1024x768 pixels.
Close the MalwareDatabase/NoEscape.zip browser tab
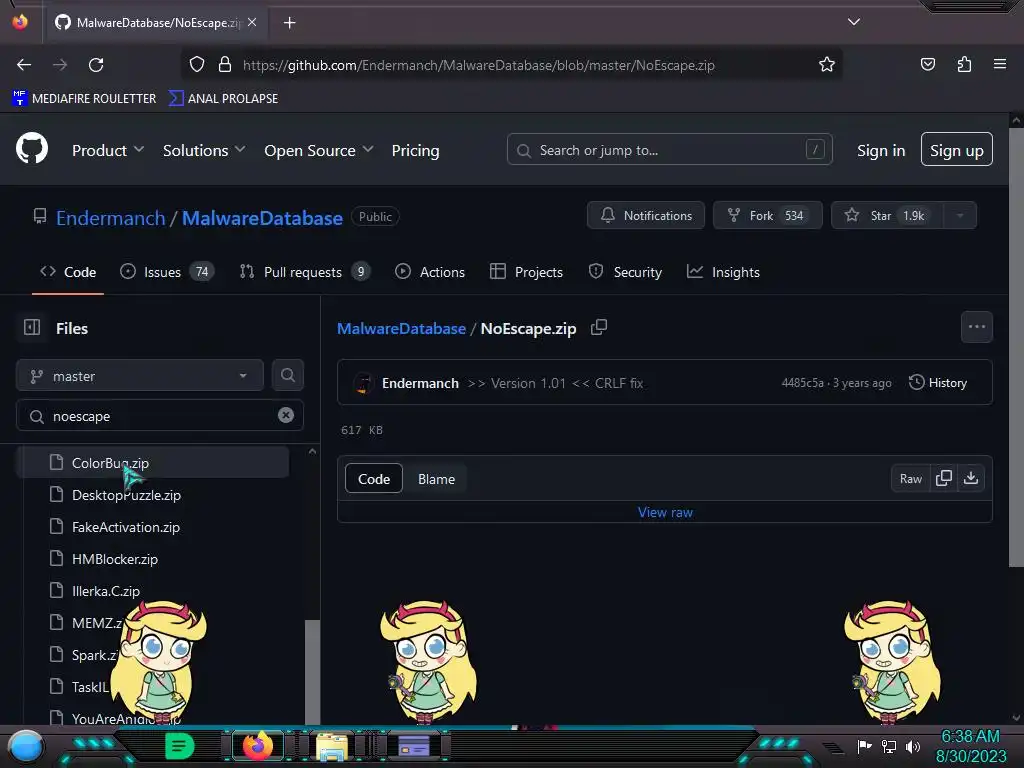(252, 22)
